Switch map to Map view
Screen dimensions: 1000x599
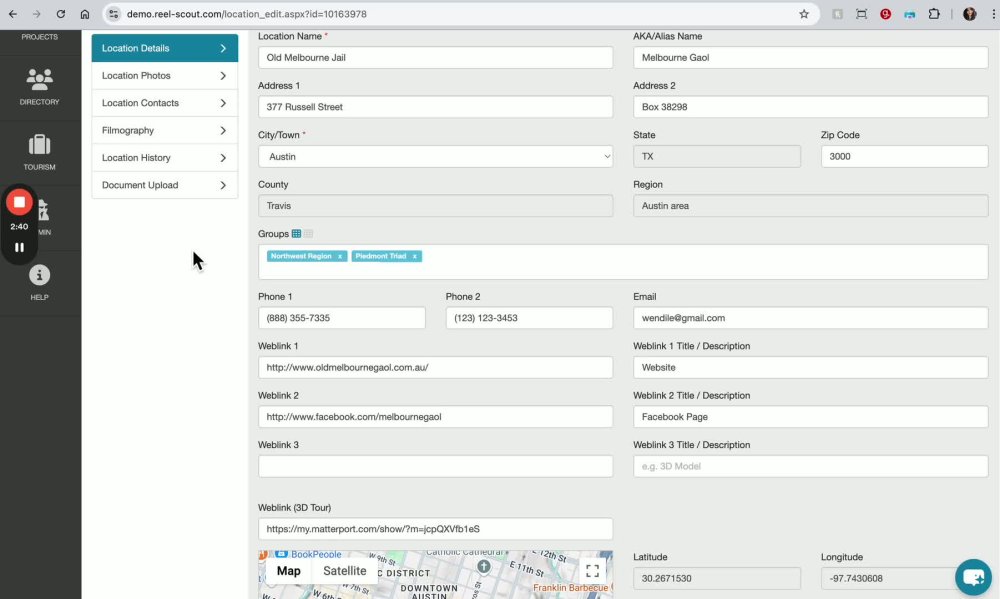pyautogui.click(x=288, y=571)
